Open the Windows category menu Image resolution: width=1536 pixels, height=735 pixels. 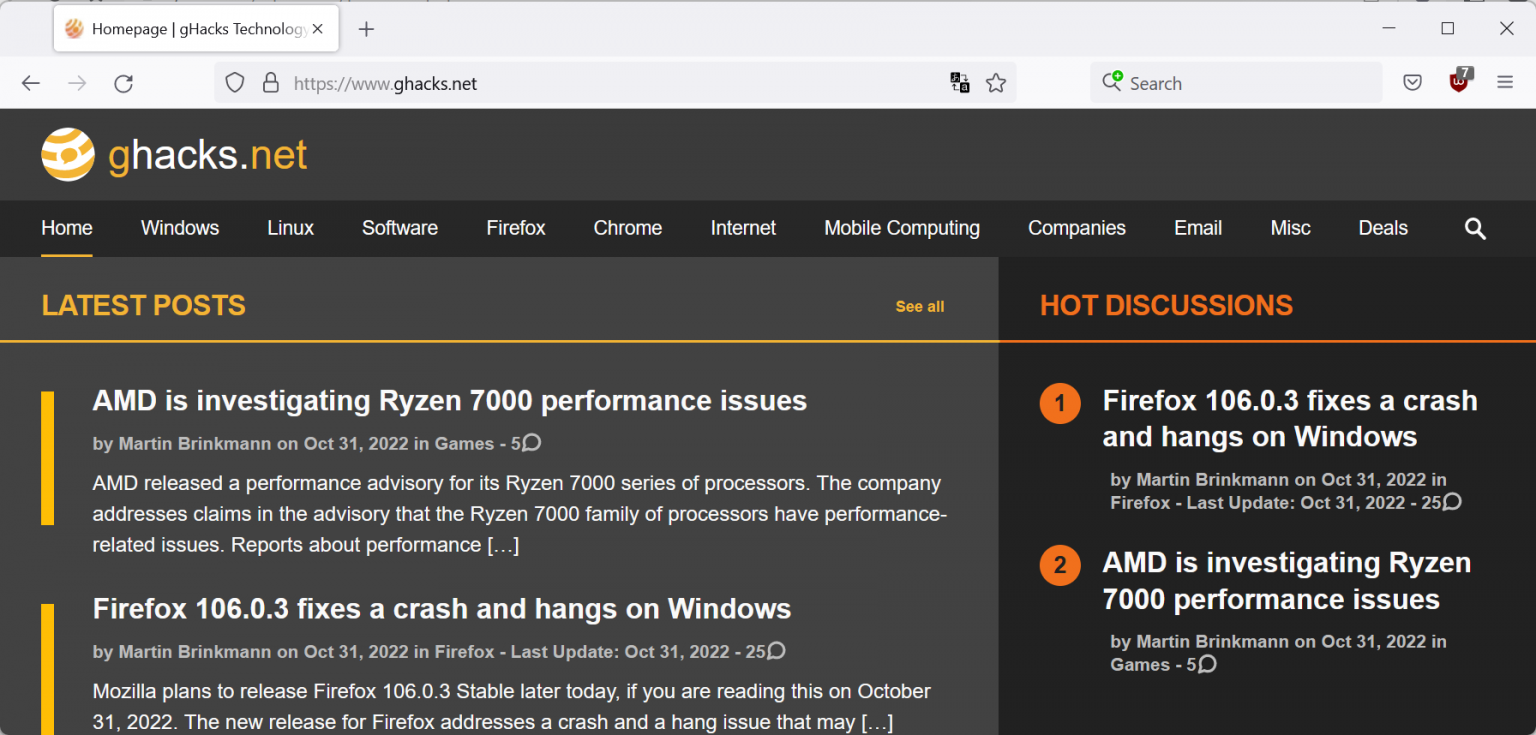pyautogui.click(x=180, y=228)
